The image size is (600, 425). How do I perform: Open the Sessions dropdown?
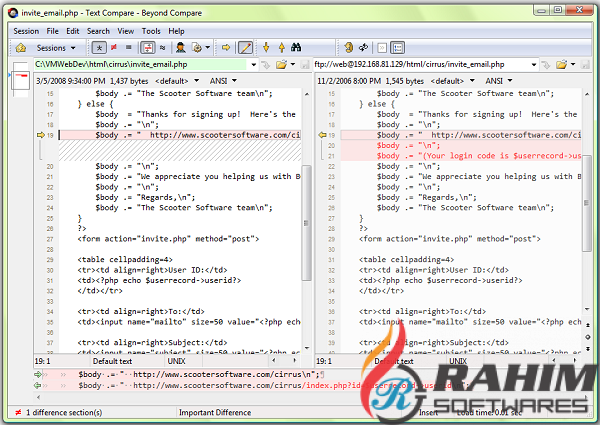point(56,48)
